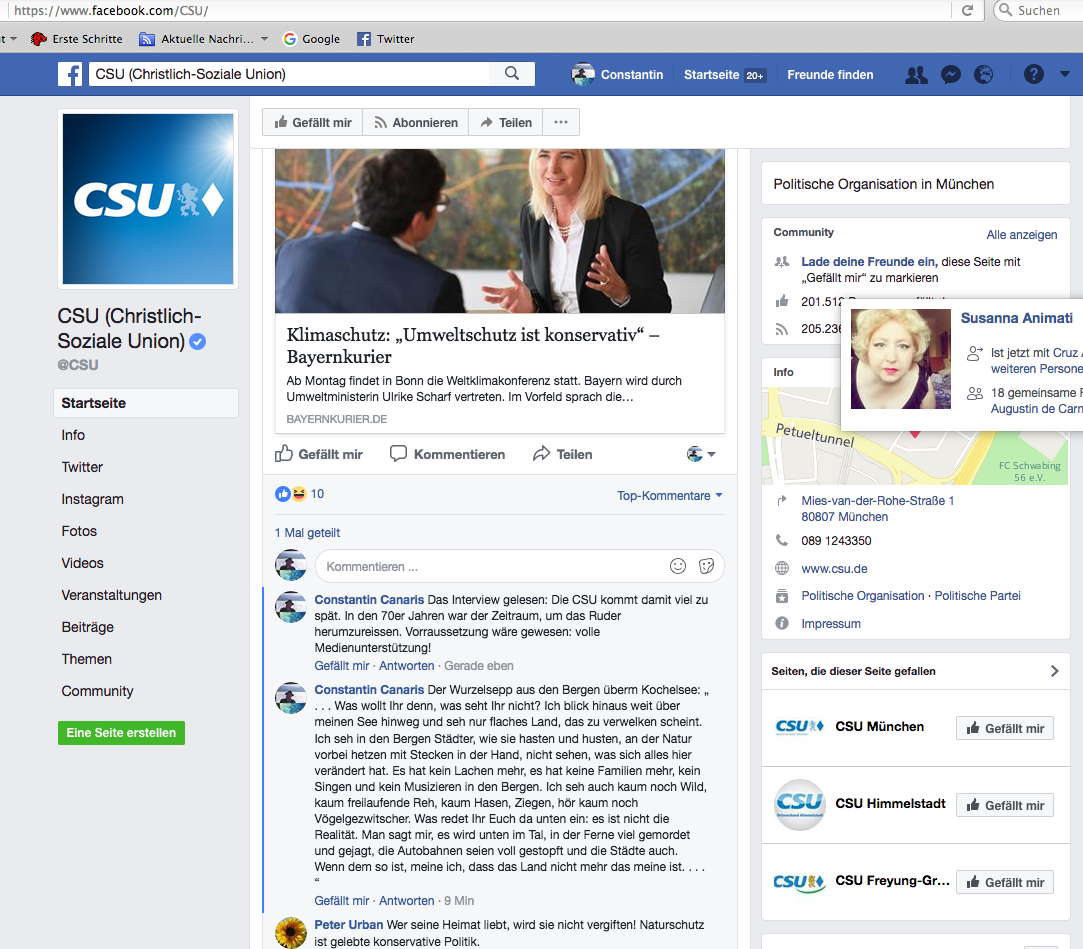
Task: Click Politische Partei category link
Action: [x=977, y=596]
